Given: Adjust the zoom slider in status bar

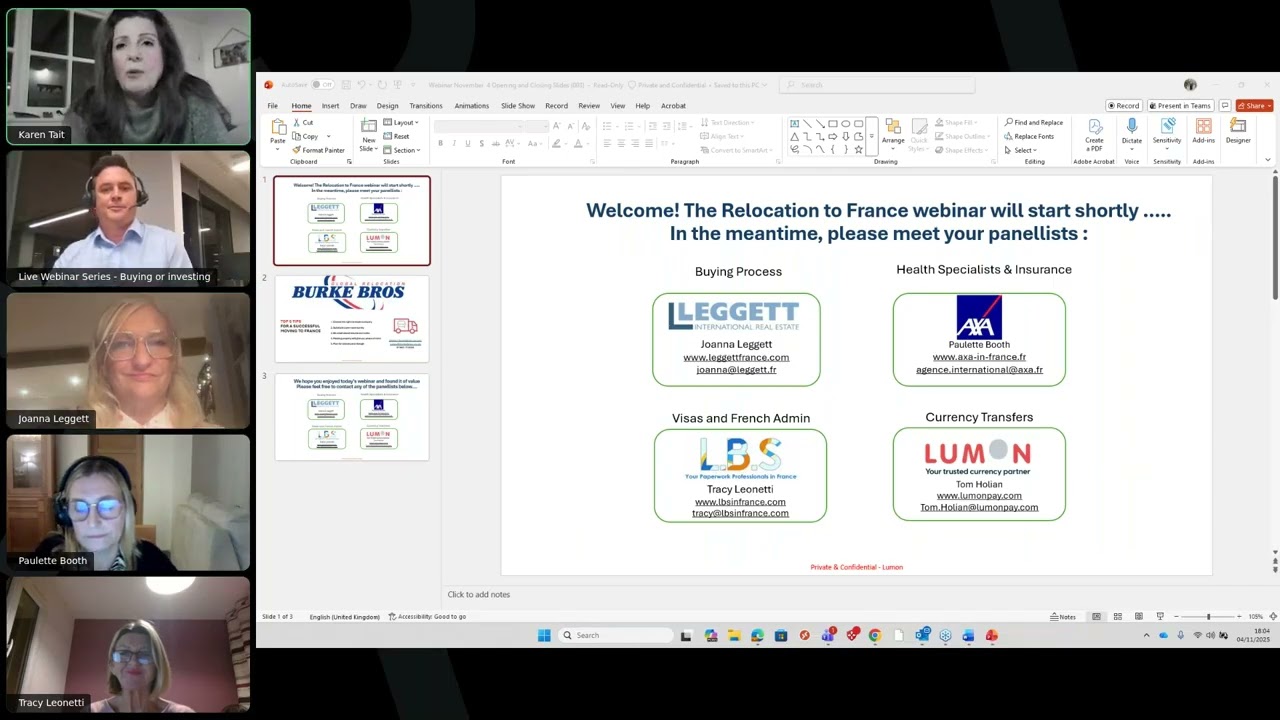Looking at the screenshot, I should [1208, 617].
